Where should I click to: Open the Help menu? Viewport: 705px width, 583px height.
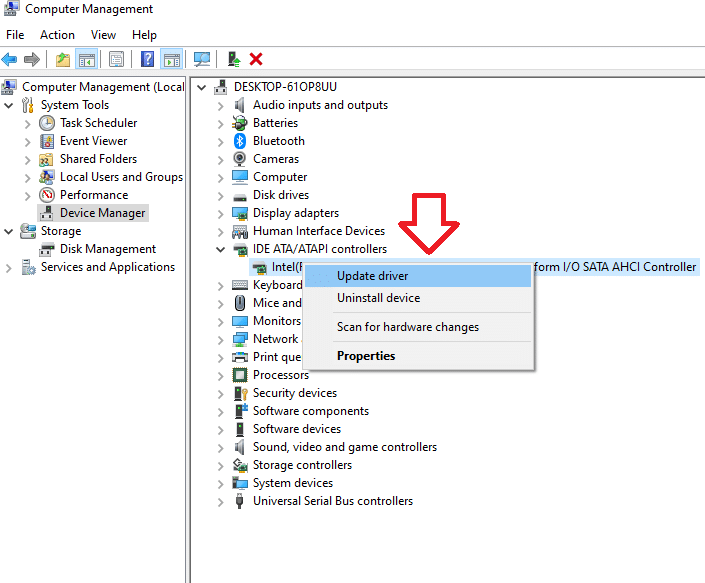click(x=144, y=35)
